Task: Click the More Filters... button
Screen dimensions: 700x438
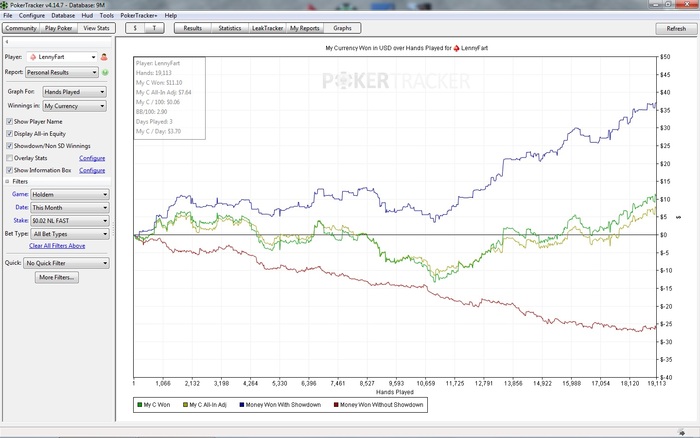Action: click(57, 277)
